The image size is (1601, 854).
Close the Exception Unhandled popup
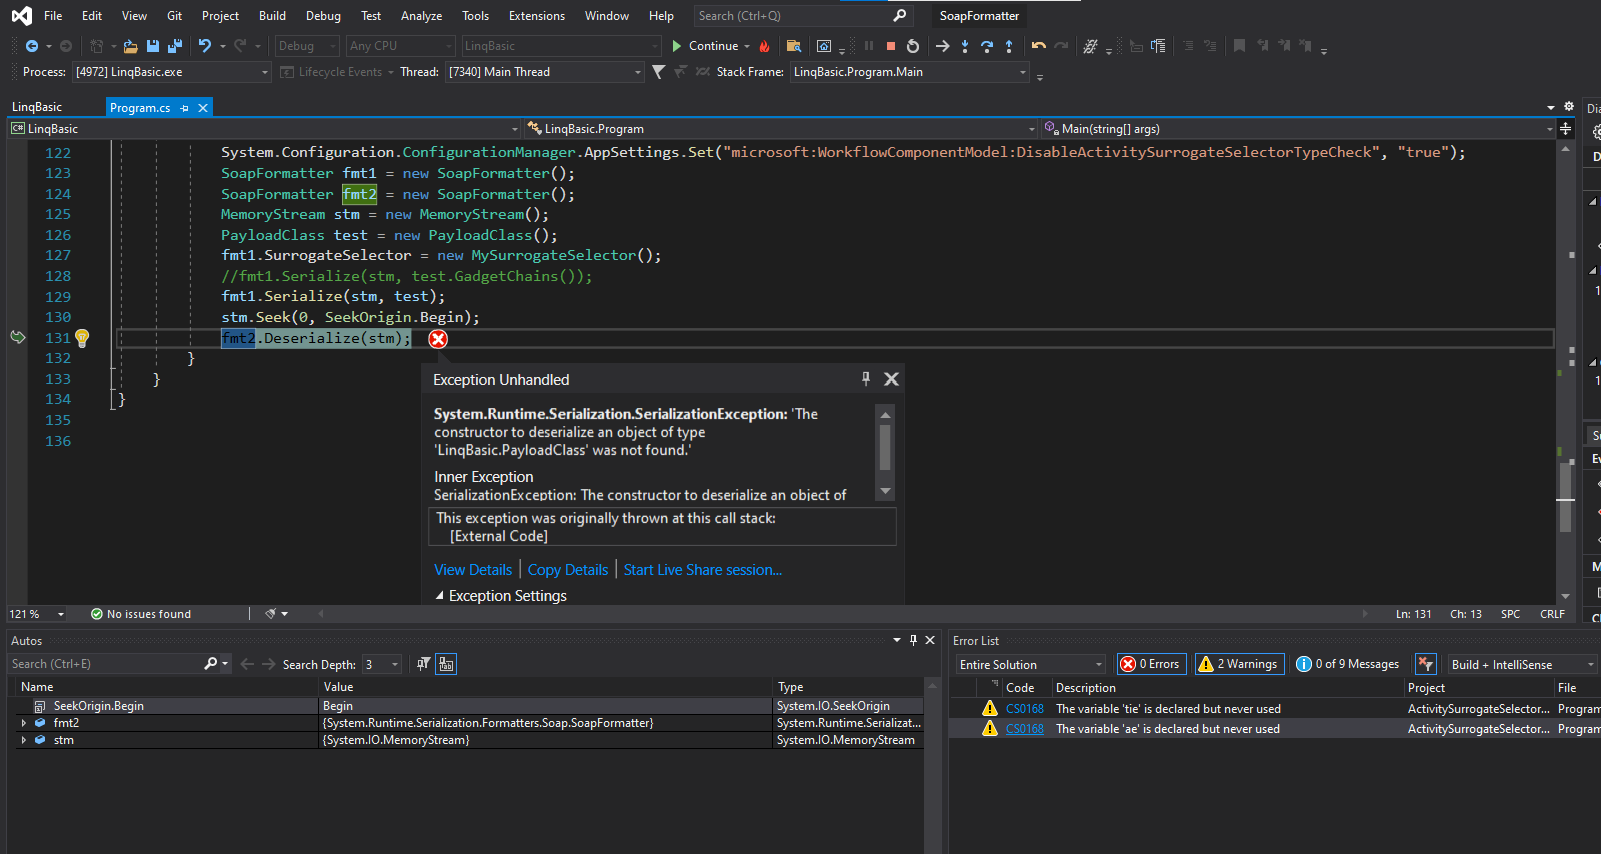pos(892,379)
